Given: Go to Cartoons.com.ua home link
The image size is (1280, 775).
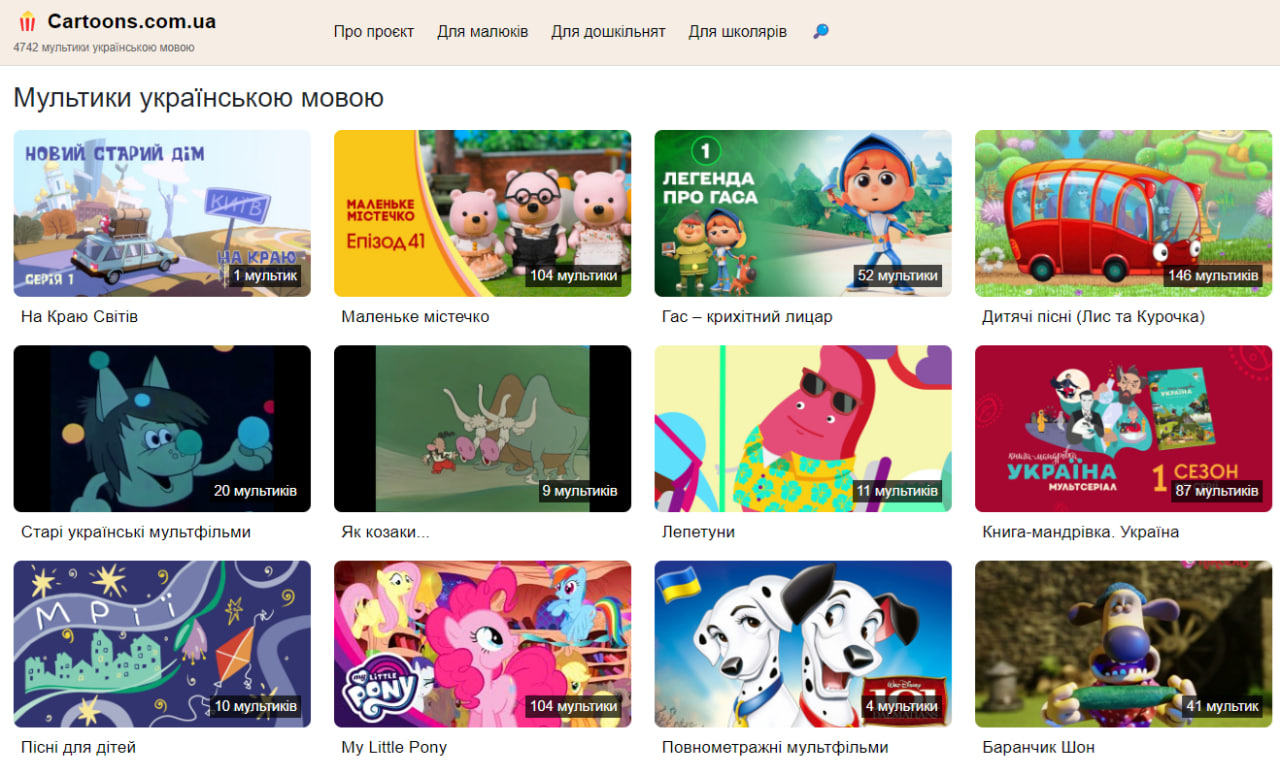Looking at the screenshot, I should [x=131, y=21].
